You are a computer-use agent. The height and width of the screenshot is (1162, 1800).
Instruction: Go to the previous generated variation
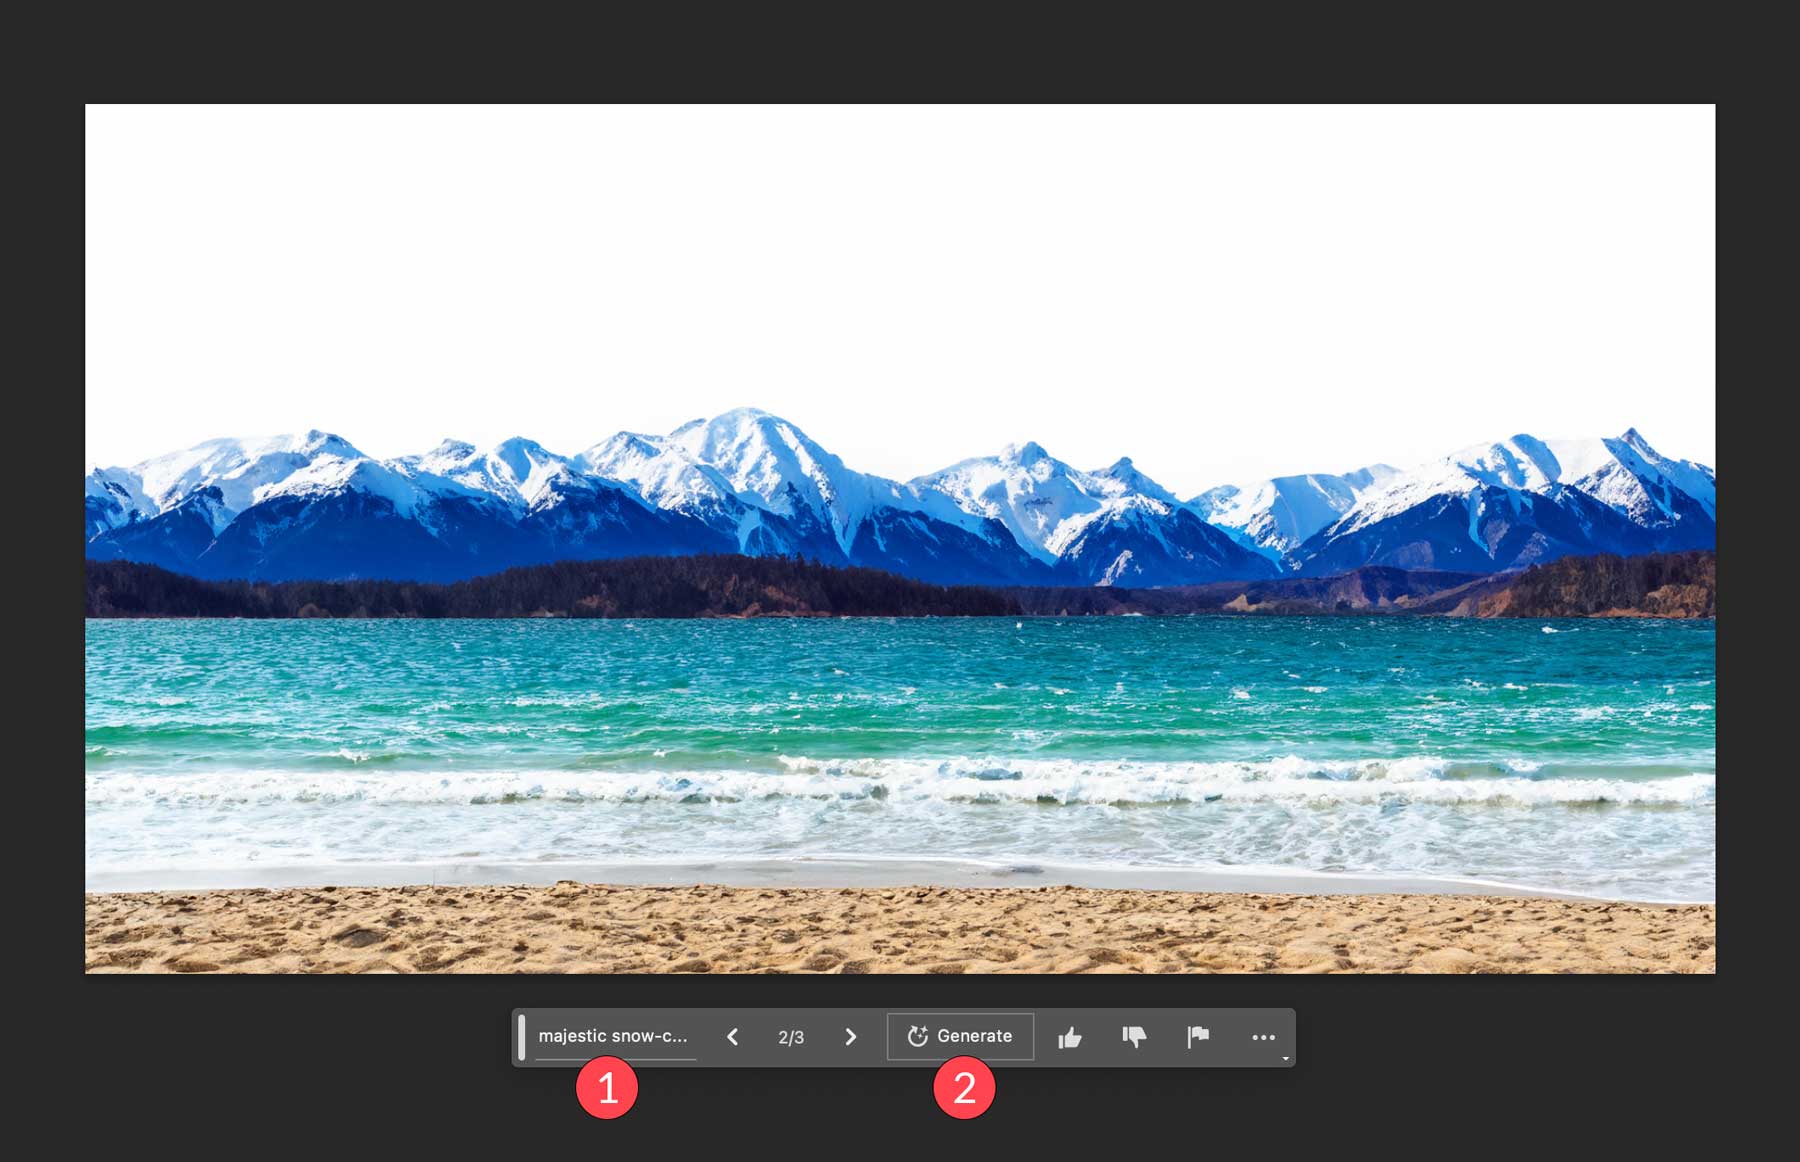(732, 1037)
